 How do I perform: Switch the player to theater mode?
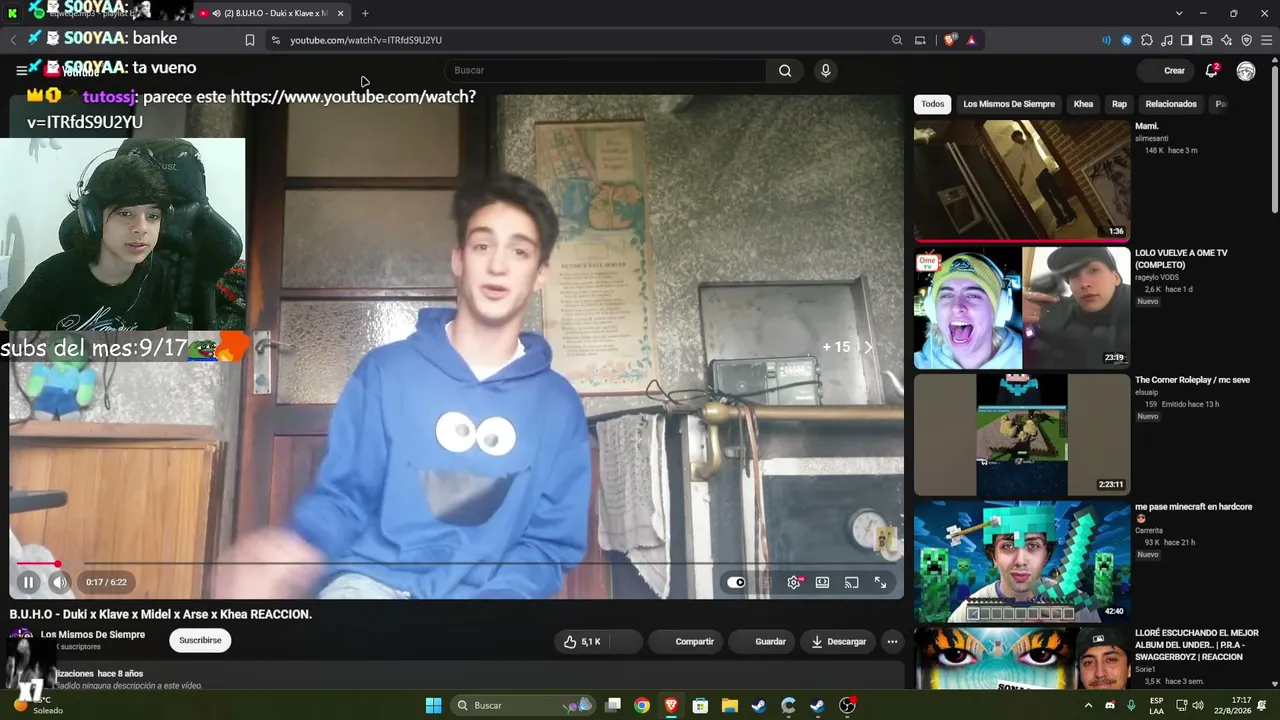tap(822, 582)
